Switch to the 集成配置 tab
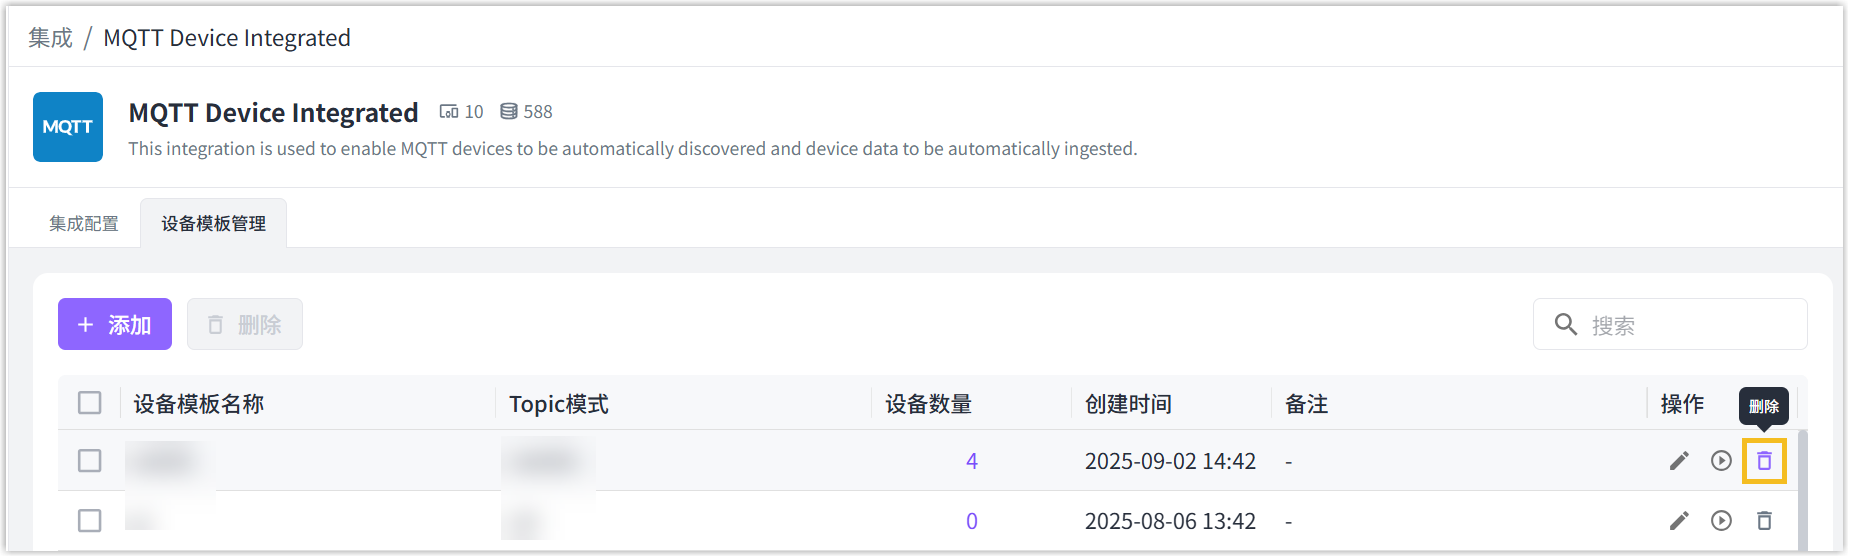 84,224
